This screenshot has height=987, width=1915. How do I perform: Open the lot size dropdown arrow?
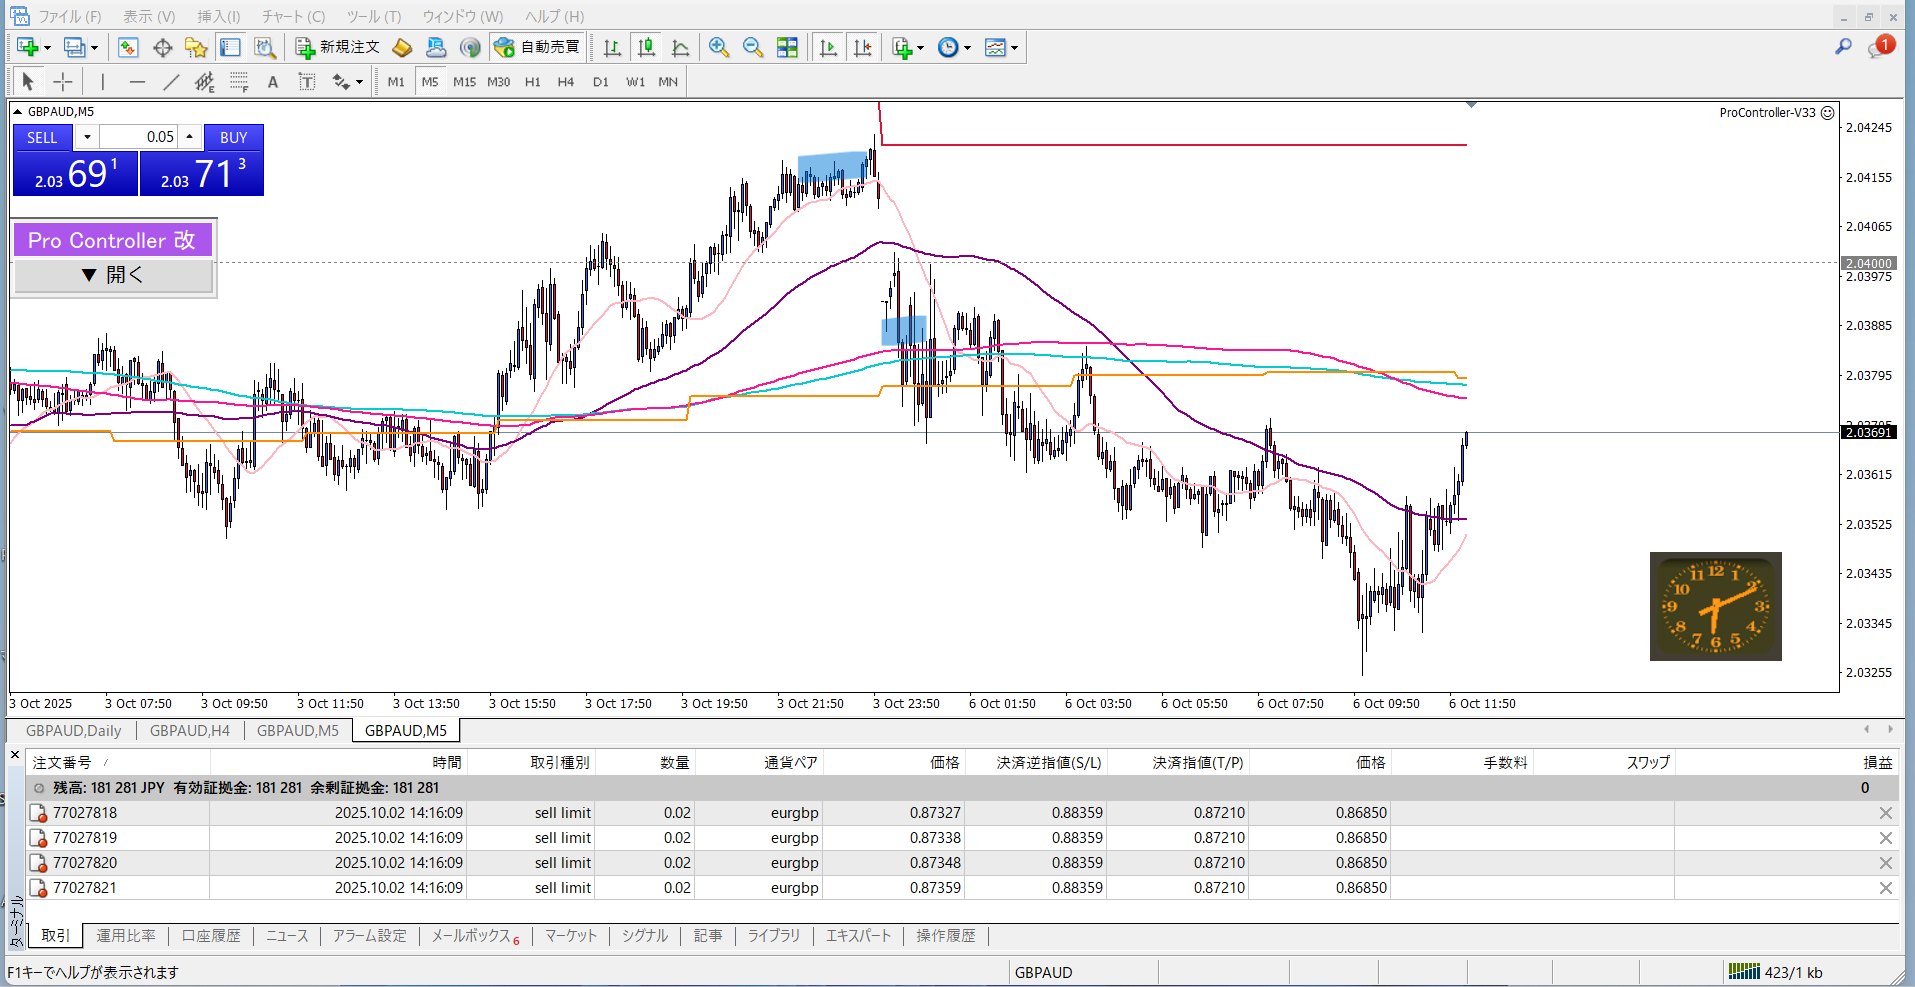click(x=87, y=137)
